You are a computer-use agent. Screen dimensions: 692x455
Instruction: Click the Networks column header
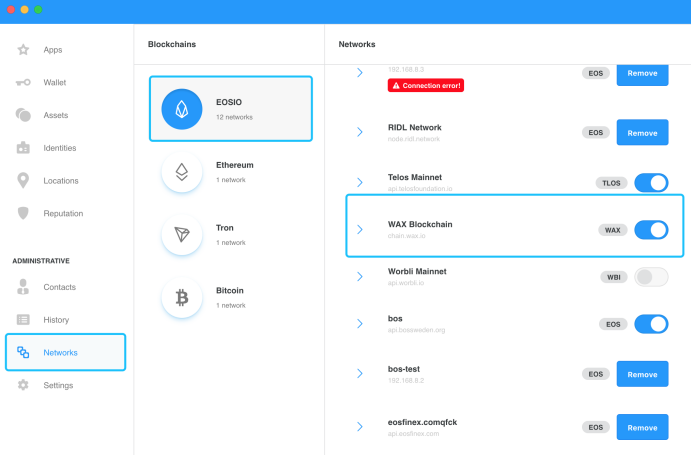(357, 44)
